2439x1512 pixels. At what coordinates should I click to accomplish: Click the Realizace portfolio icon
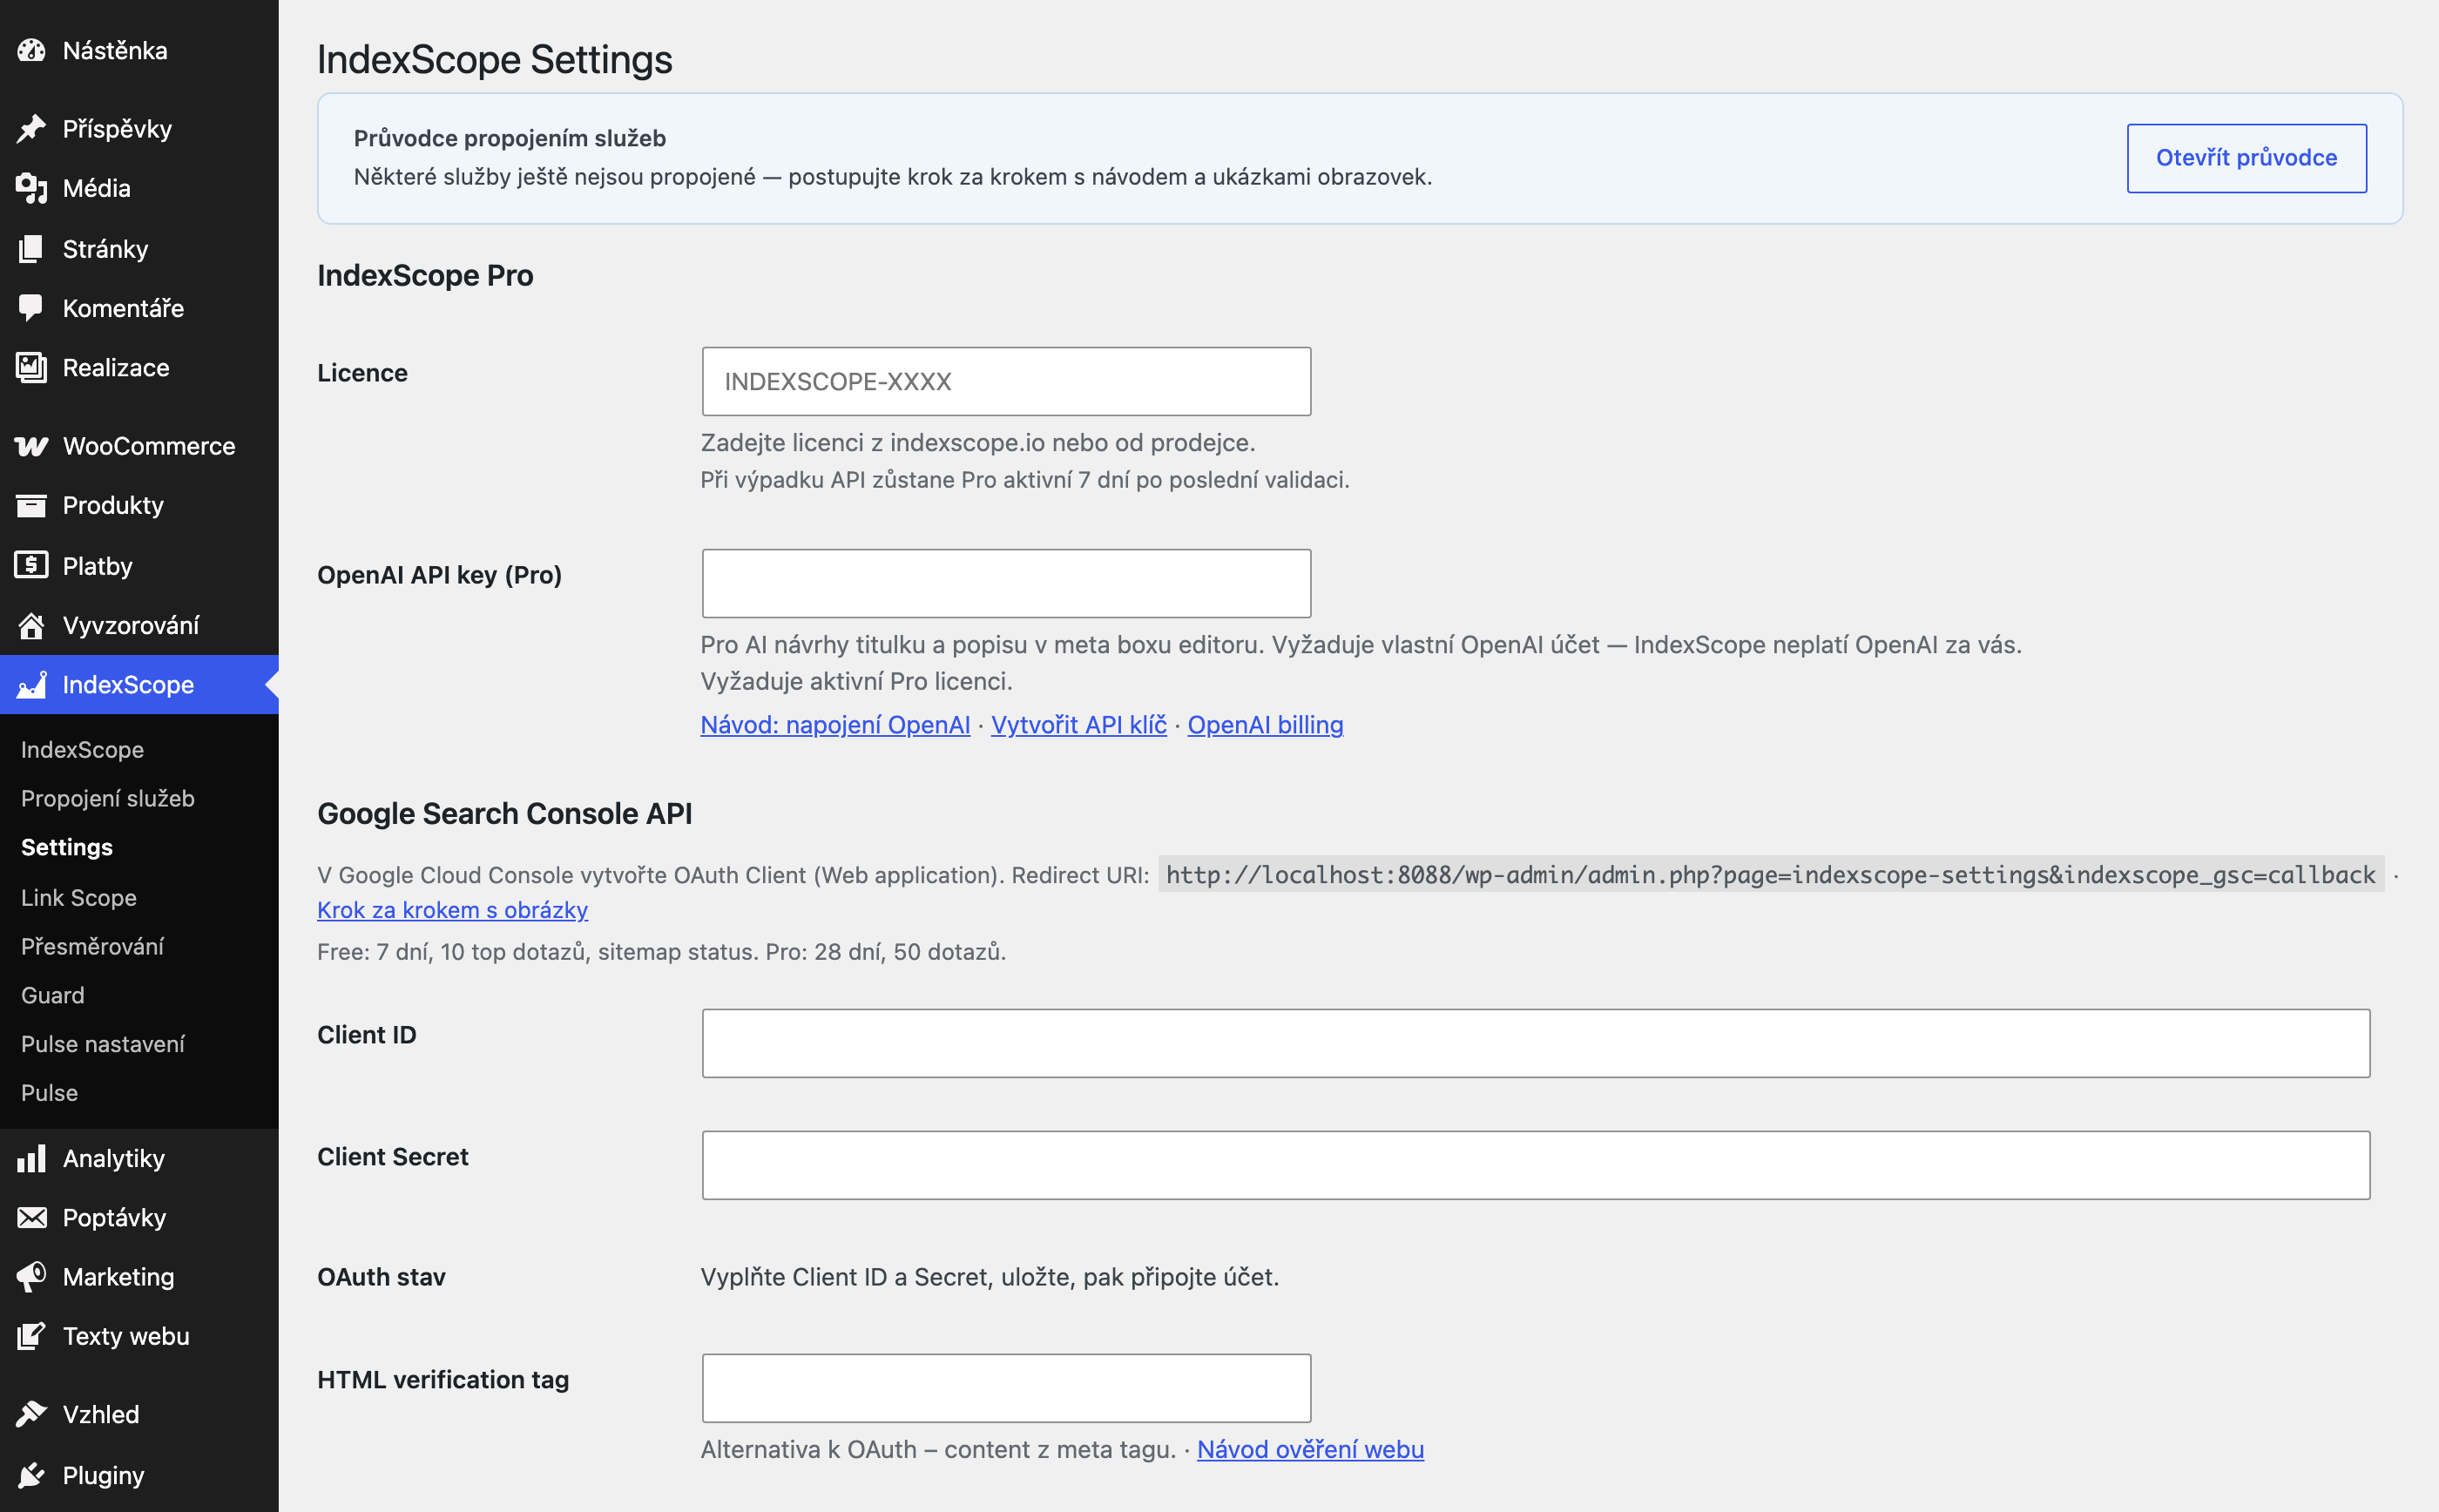[31, 367]
